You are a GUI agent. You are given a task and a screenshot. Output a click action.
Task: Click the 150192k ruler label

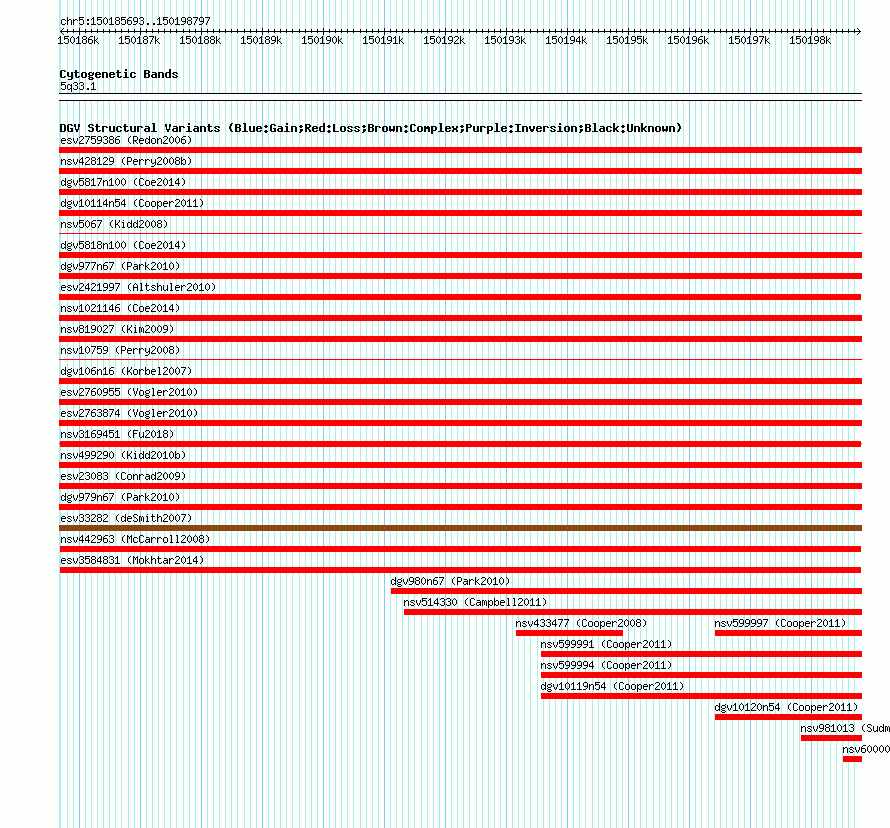(444, 40)
